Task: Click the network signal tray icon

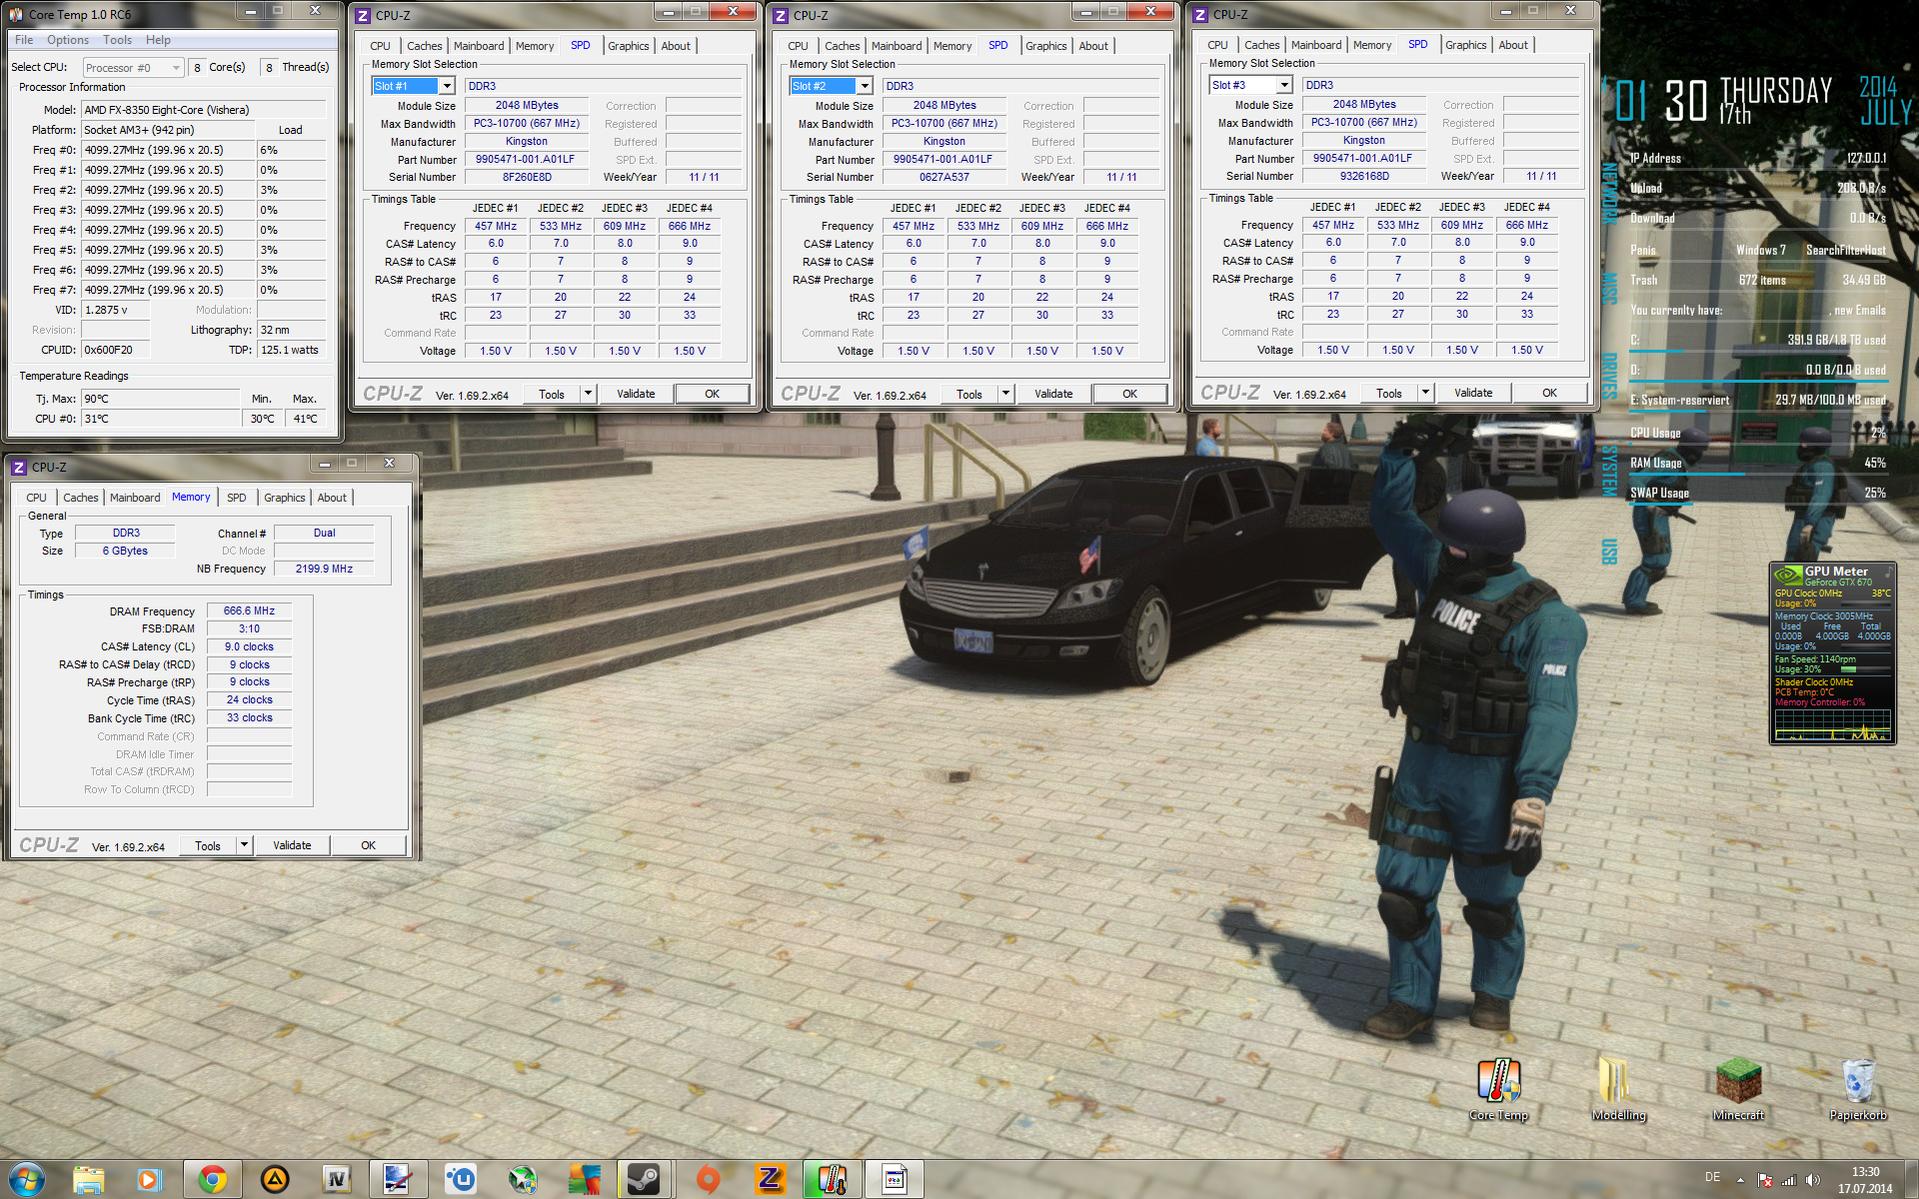Action: [x=1788, y=1180]
